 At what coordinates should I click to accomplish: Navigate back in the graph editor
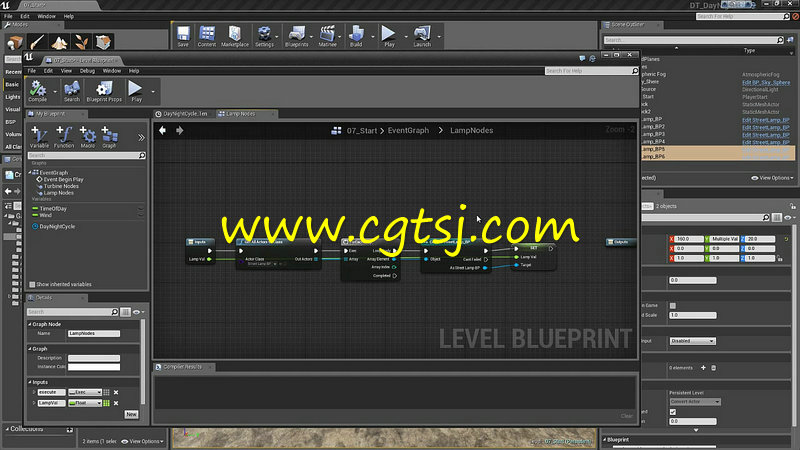pos(162,131)
